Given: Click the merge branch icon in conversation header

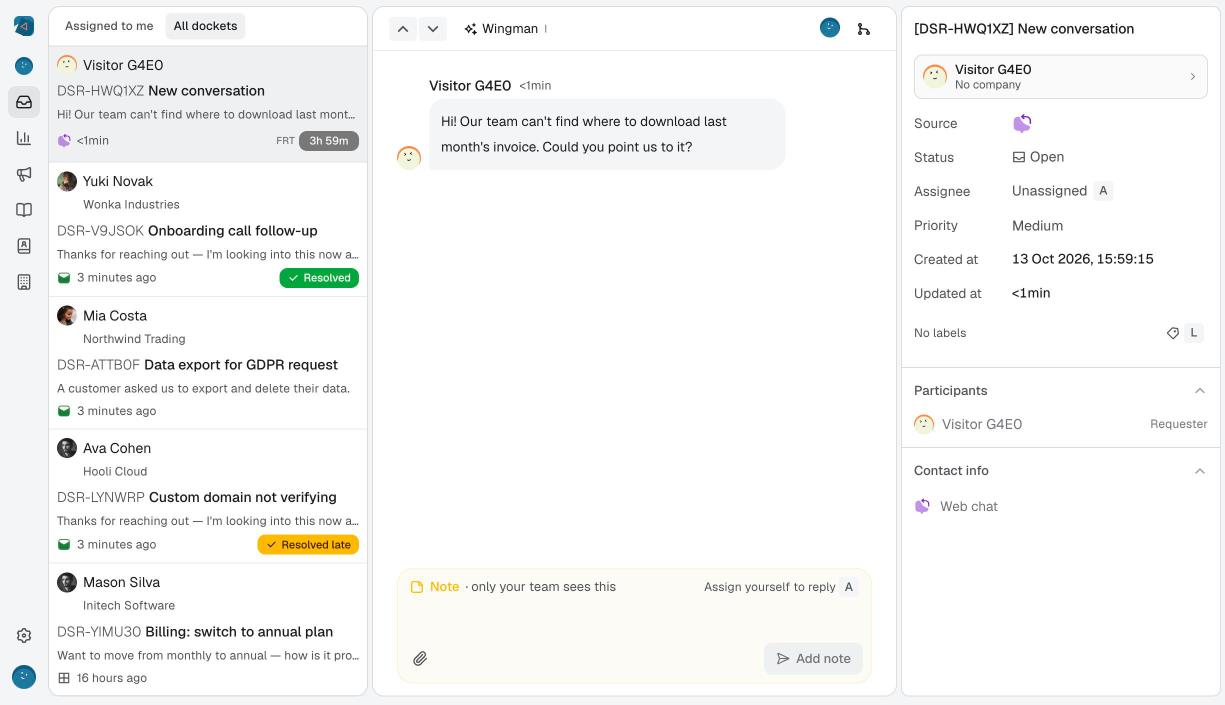Looking at the screenshot, I should click(864, 29).
